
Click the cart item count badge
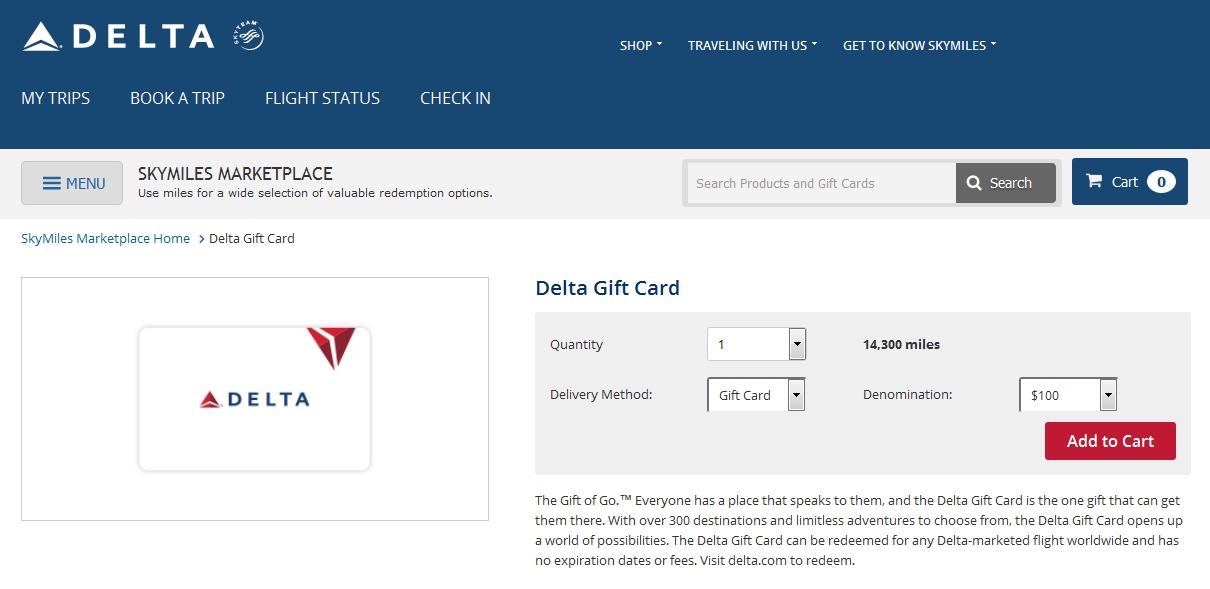[1161, 181]
